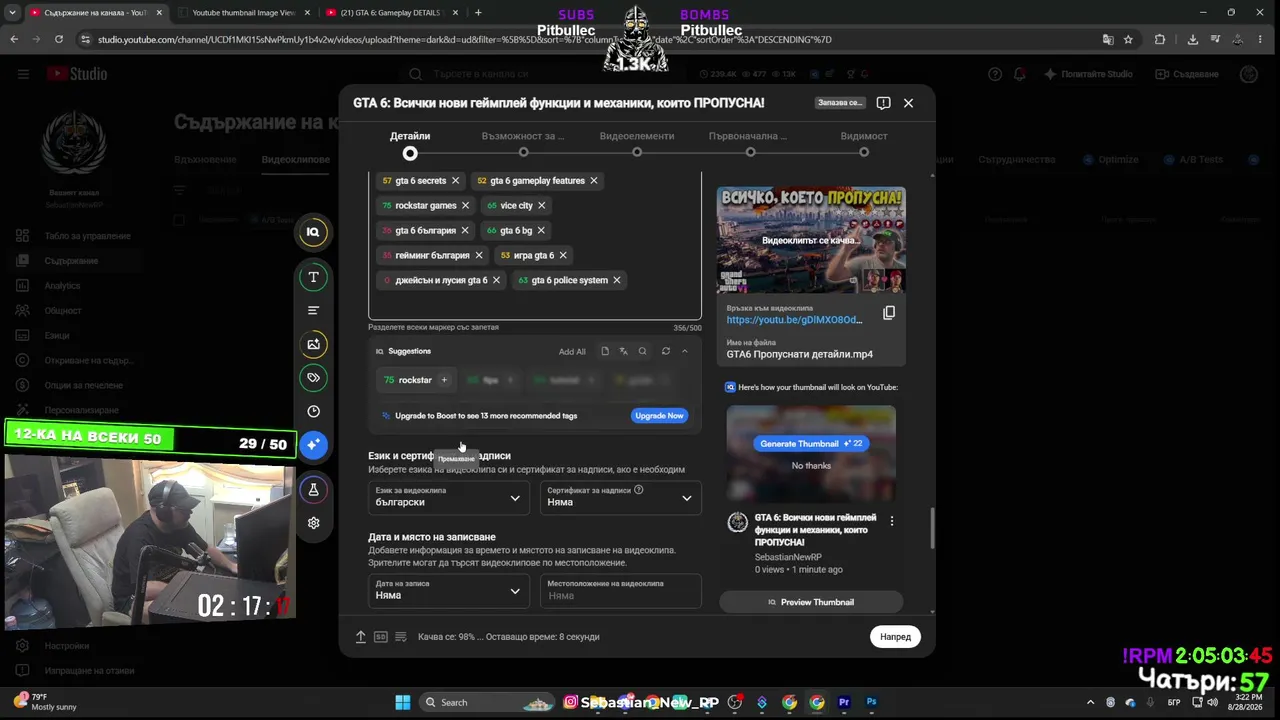The image size is (1280, 720).
Task: Remove the 'gta 6 българия' tag
Action: [464, 231]
